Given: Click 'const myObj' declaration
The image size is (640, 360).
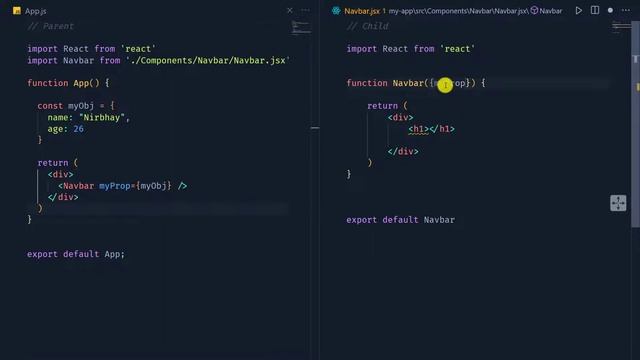Looking at the screenshot, I should click(x=65, y=106).
